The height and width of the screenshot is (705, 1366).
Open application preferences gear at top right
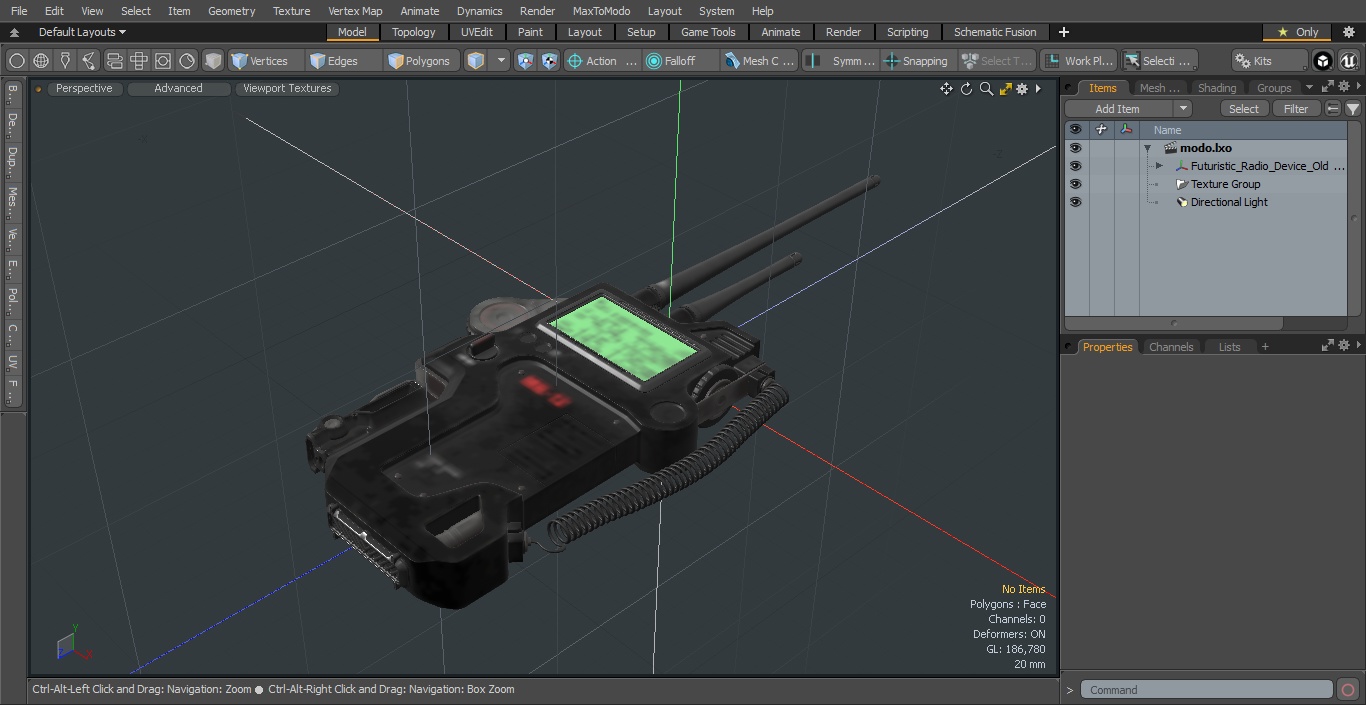click(x=1348, y=32)
